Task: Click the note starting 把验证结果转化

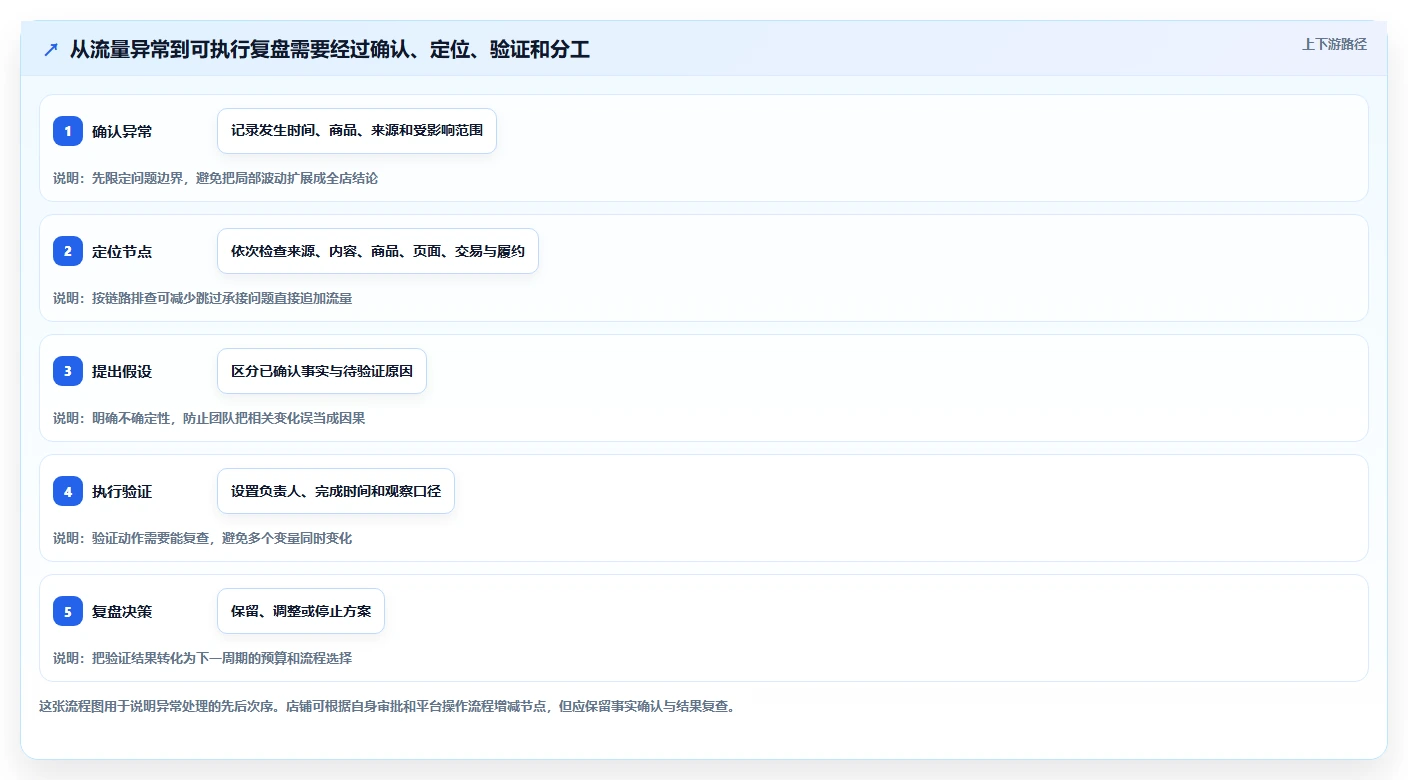Action: click(203, 658)
